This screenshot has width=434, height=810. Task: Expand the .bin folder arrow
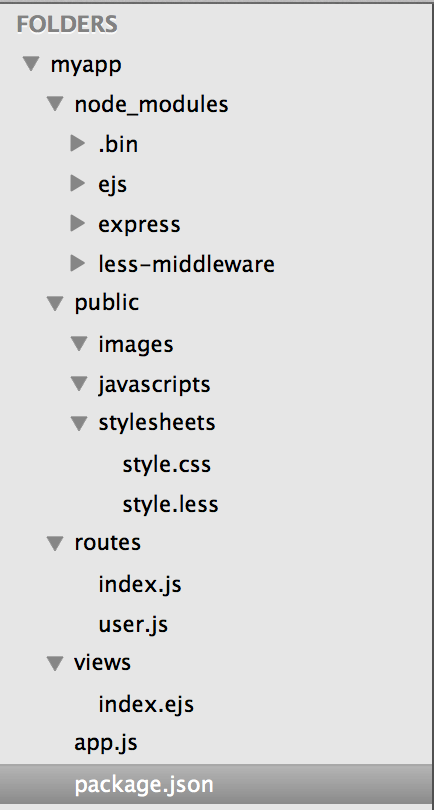point(78,143)
